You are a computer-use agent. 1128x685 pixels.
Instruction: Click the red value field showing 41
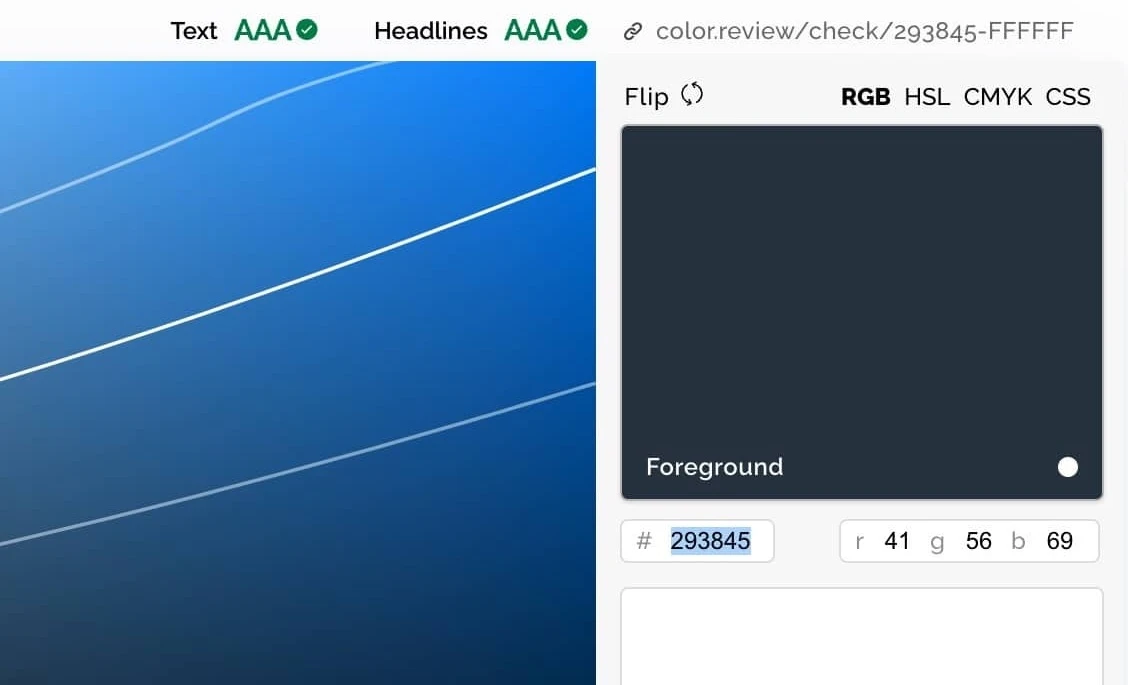pos(897,541)
